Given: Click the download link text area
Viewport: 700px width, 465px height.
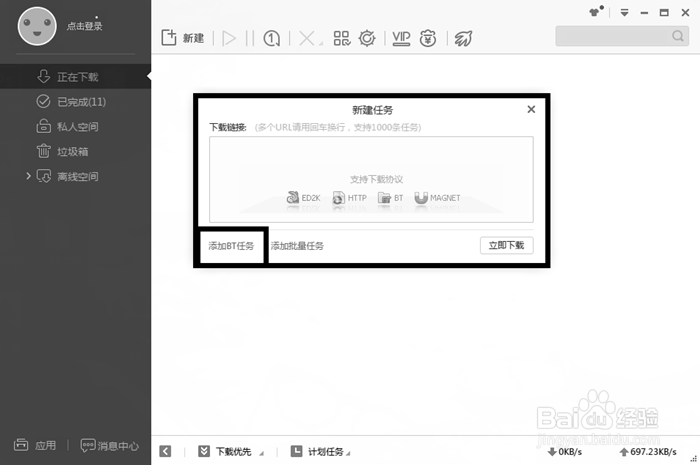Looking at the screenshot, I should (371, 179).
